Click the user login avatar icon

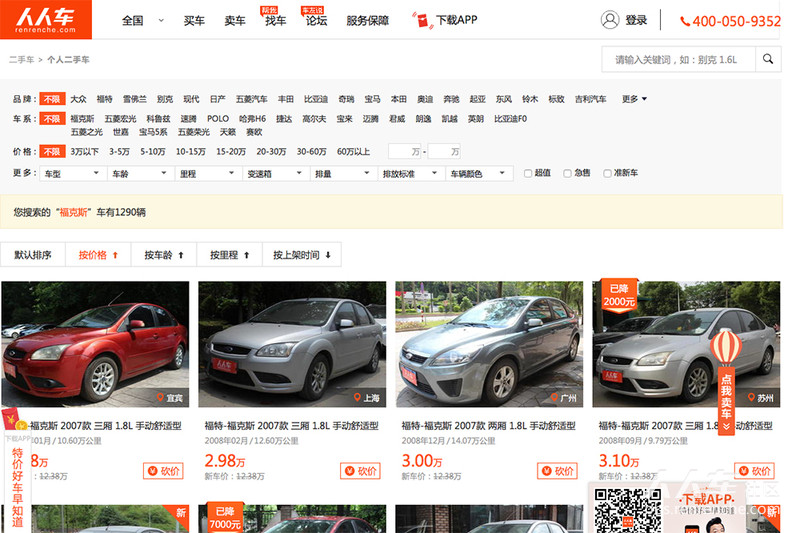(610, 20)
